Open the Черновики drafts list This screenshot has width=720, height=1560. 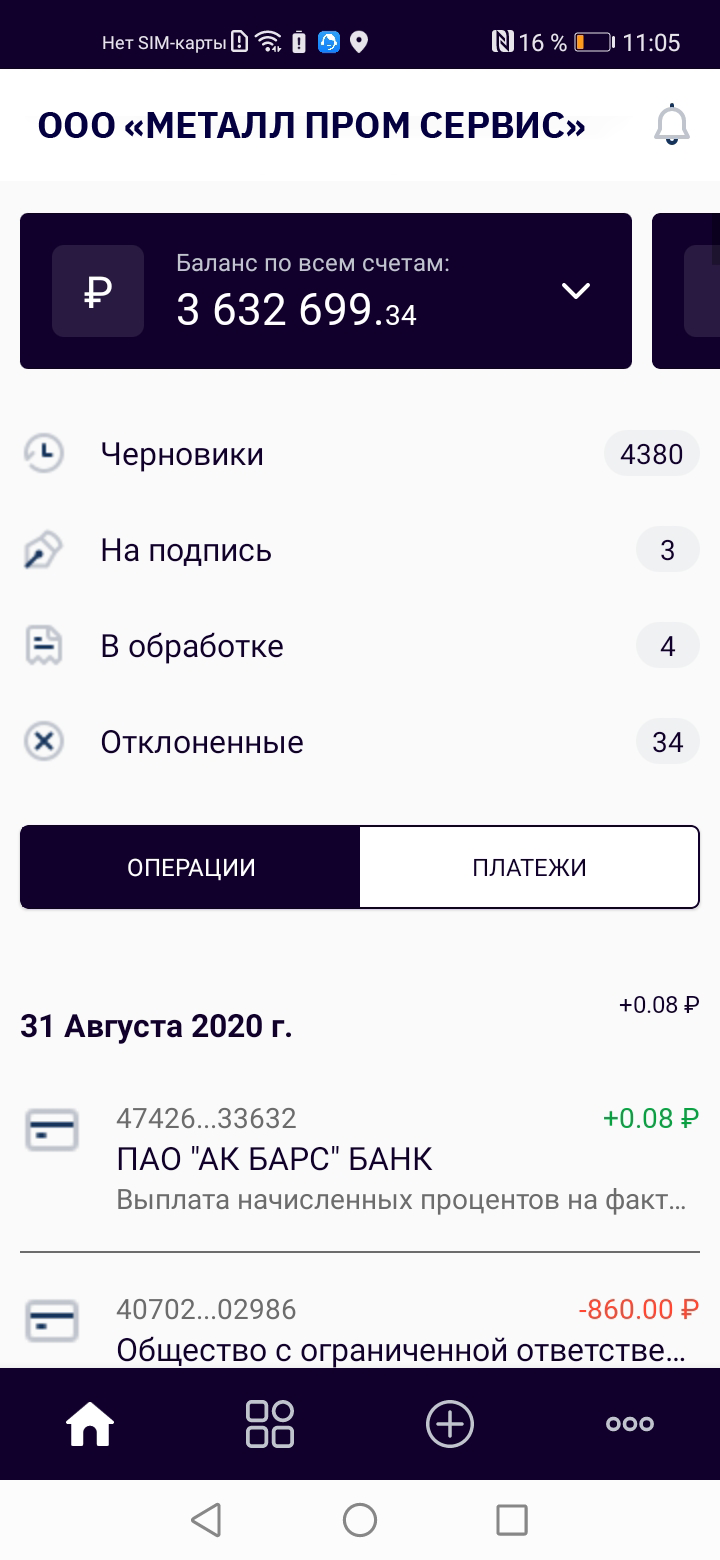(x=182, y=455)
